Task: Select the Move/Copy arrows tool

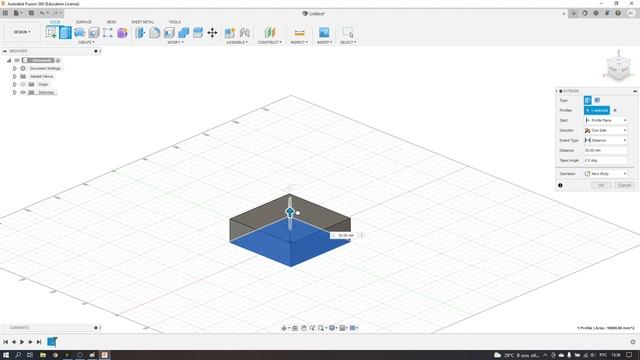Action: (x=212, y=32)
